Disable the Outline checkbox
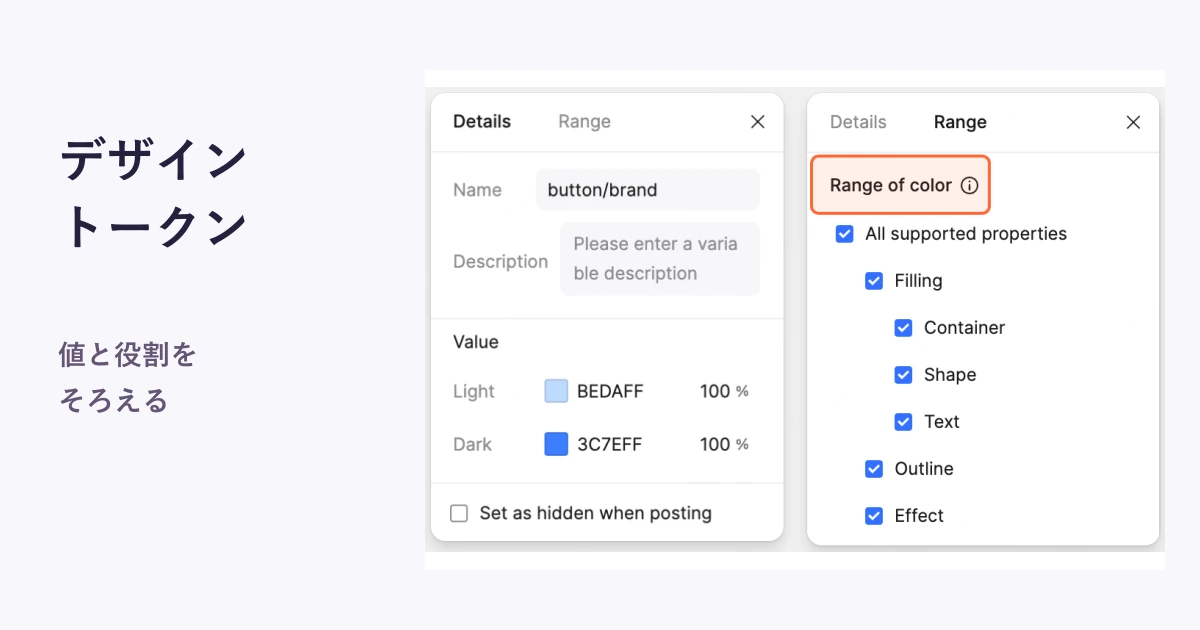The height and width of the screenshot is (630, 1200). (874, 469)
